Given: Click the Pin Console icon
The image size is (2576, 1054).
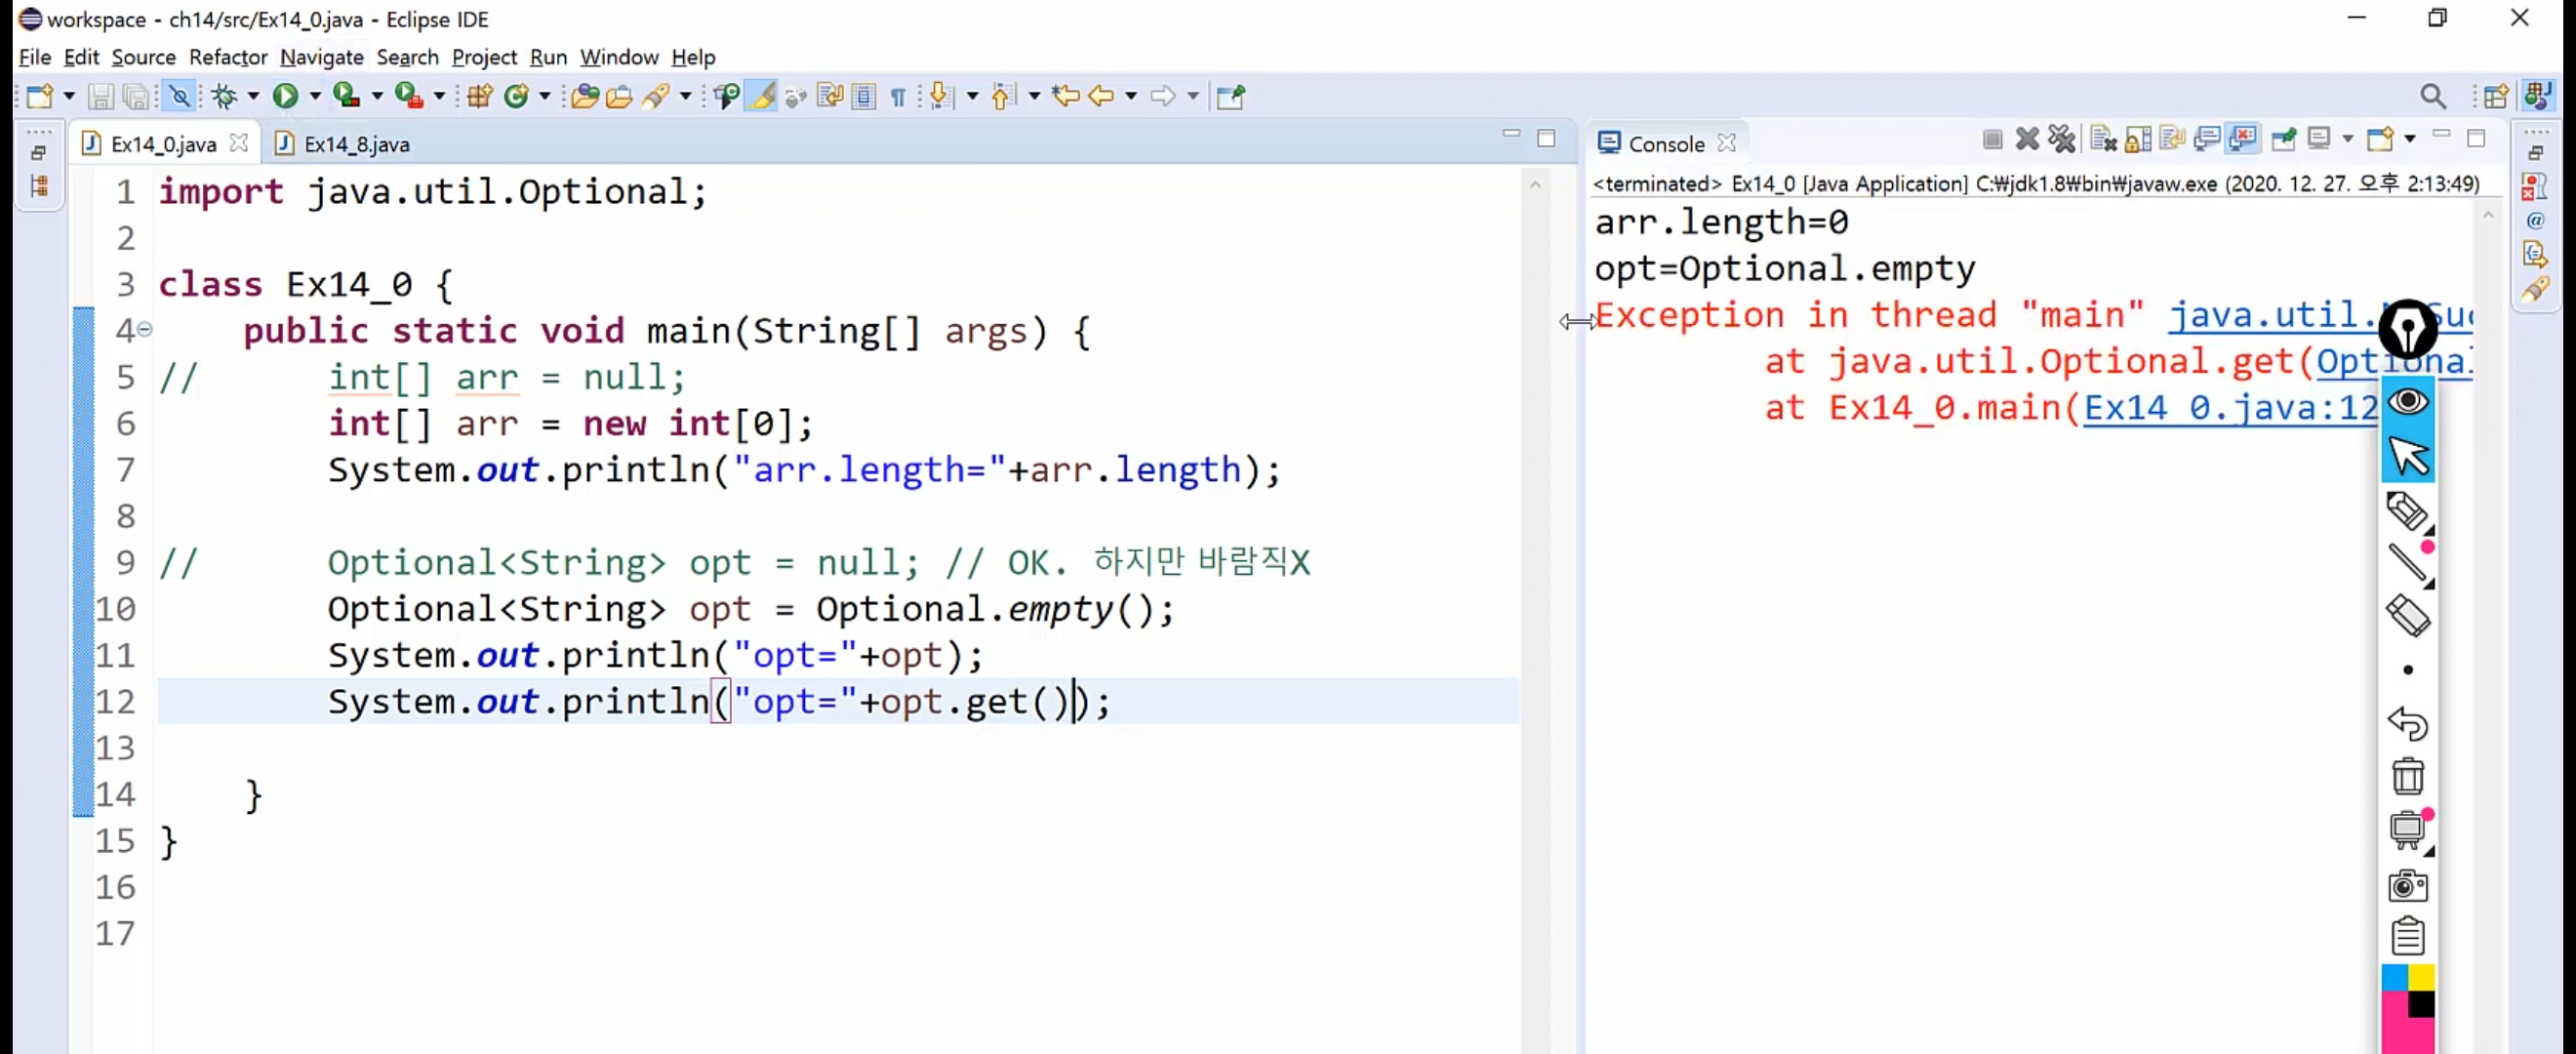Looking at the screenshot, I should (2283, 139).
